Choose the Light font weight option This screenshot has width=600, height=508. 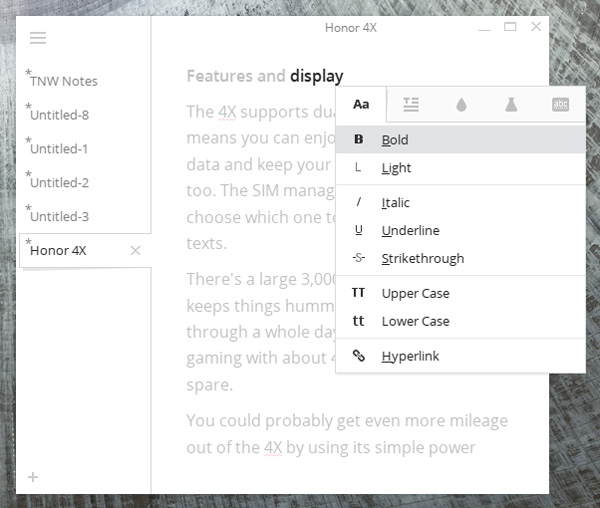[x=461, y=168]
